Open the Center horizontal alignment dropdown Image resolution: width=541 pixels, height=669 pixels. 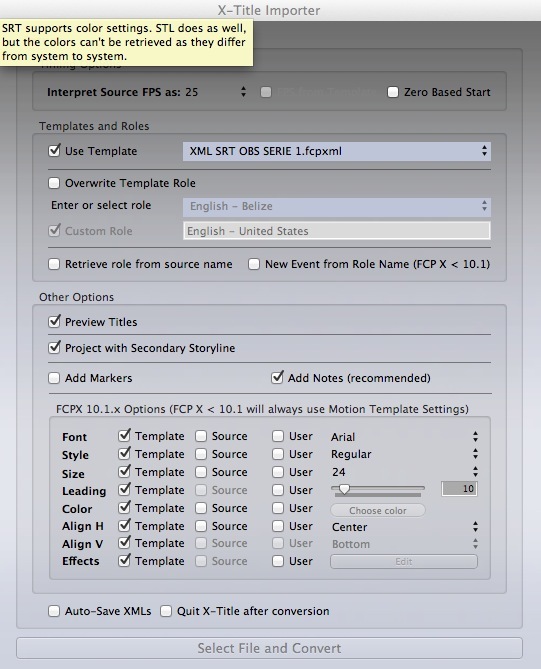[x=404, y=527]
